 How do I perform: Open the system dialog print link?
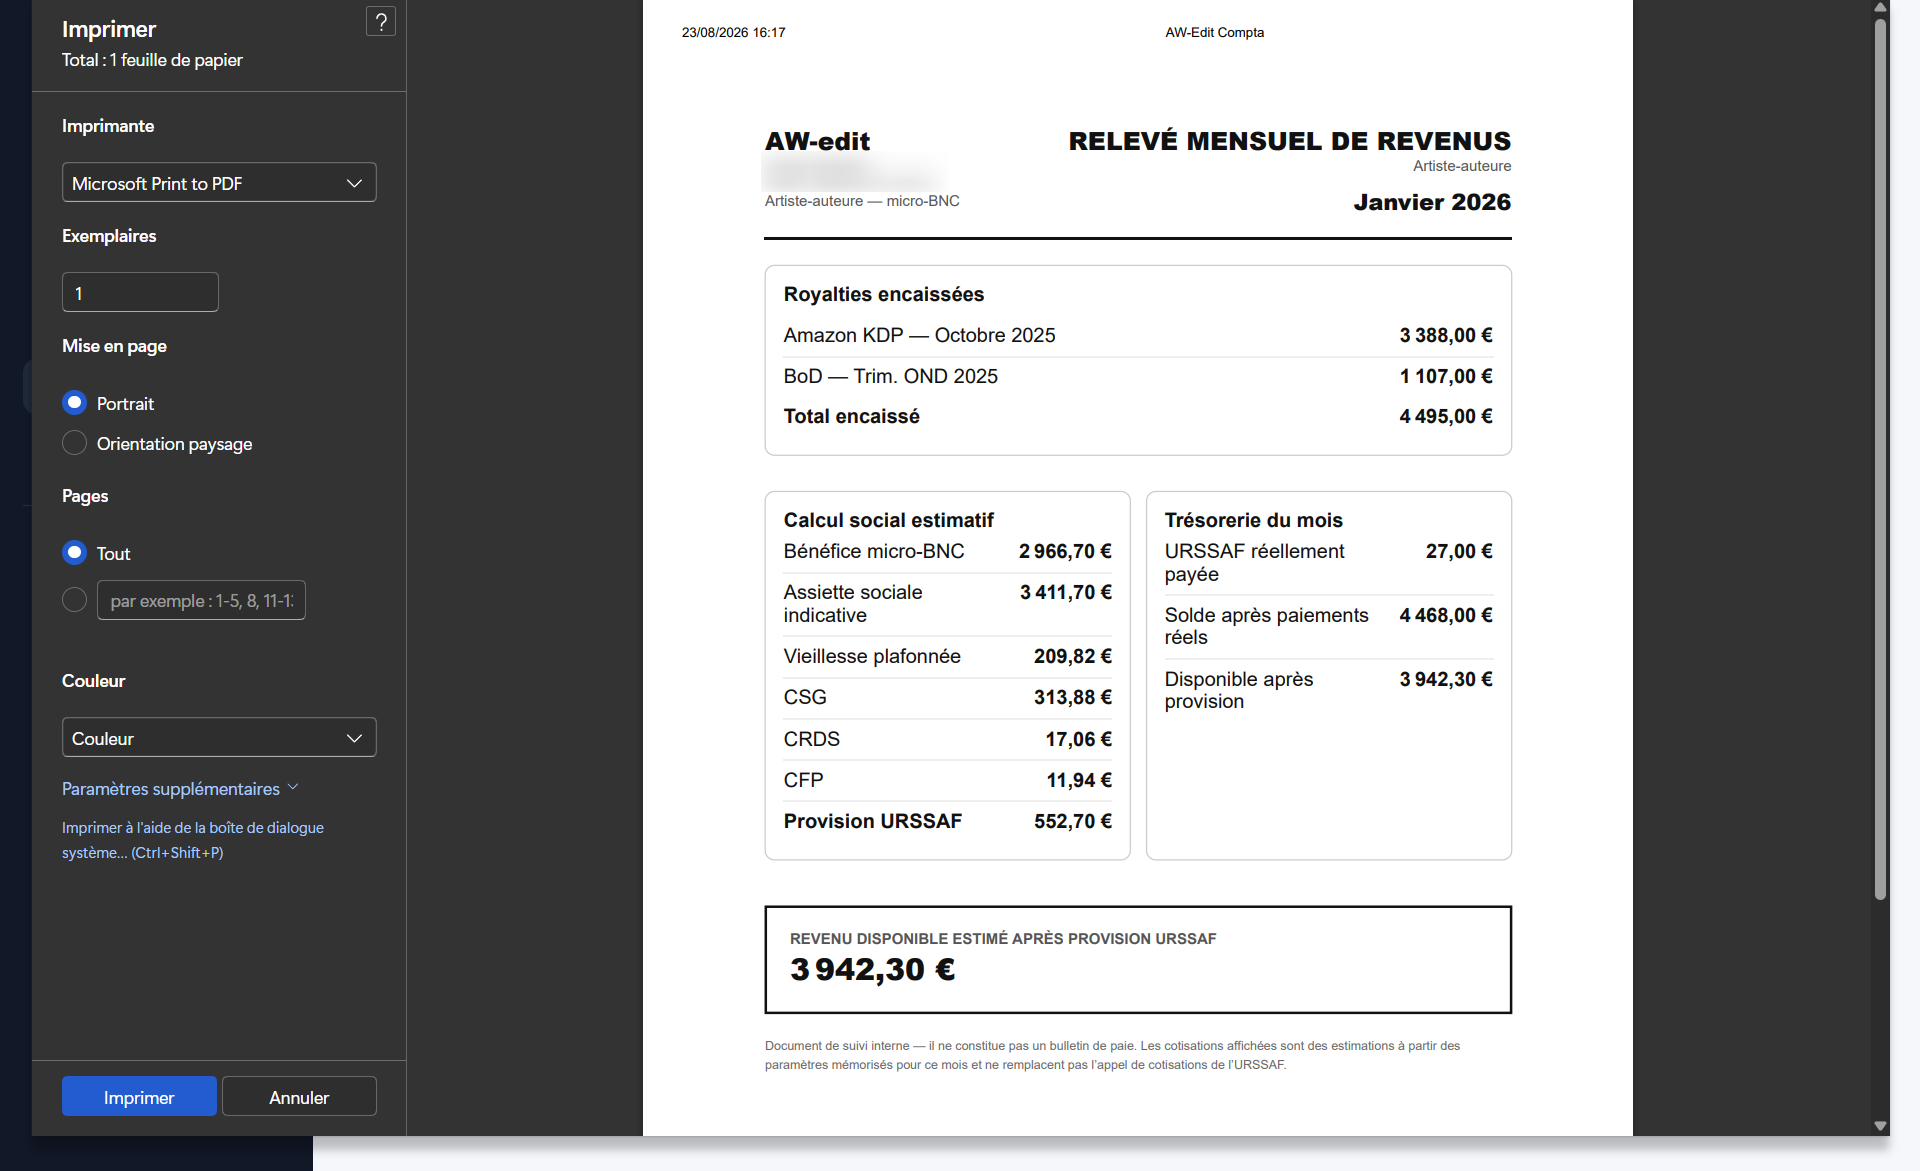[193, 840]
